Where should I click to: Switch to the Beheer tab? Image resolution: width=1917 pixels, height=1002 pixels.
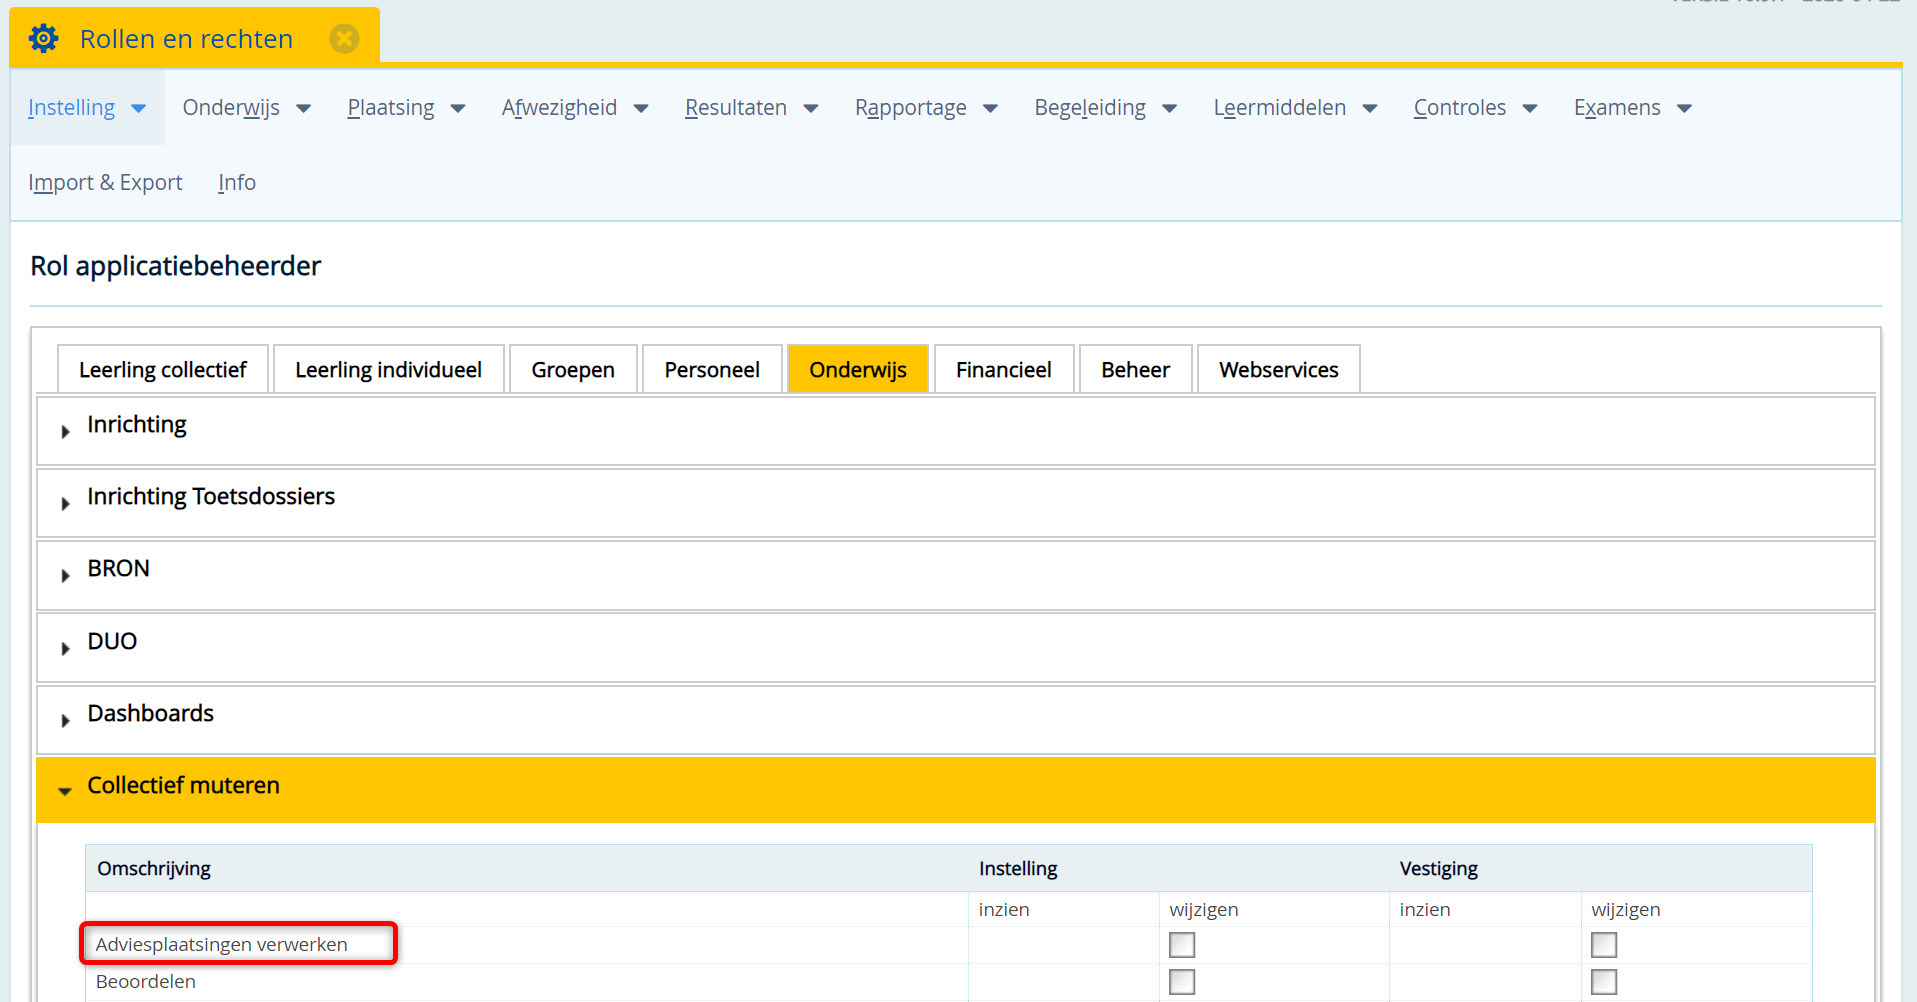pyautogui.click(x=1136, y=370)
